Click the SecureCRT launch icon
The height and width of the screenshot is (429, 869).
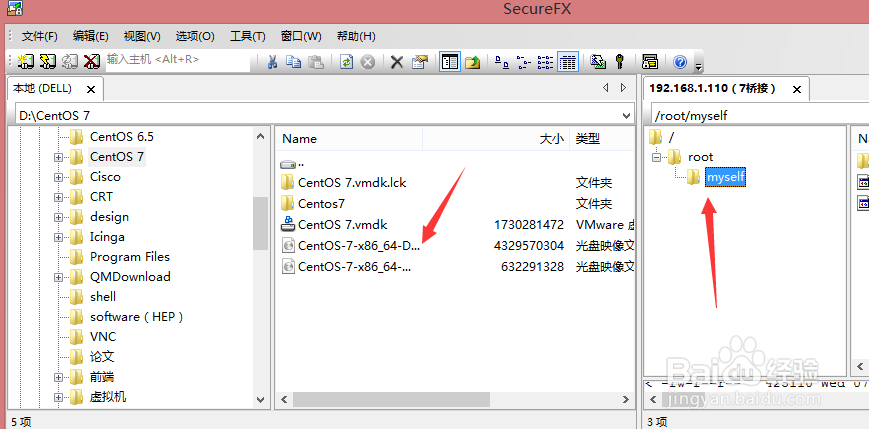pos(650,62)
